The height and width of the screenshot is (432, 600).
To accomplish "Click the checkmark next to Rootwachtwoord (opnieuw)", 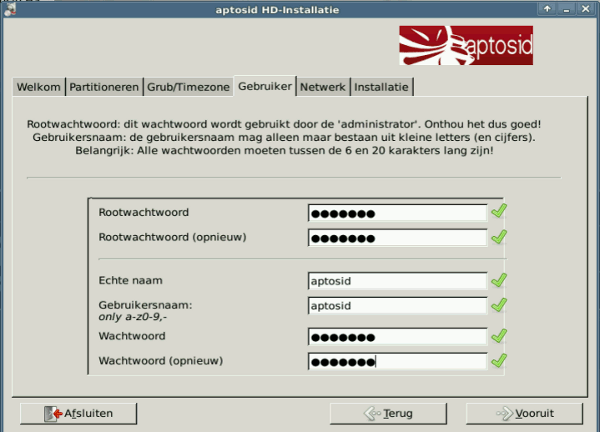I will [x=499, y=237].
